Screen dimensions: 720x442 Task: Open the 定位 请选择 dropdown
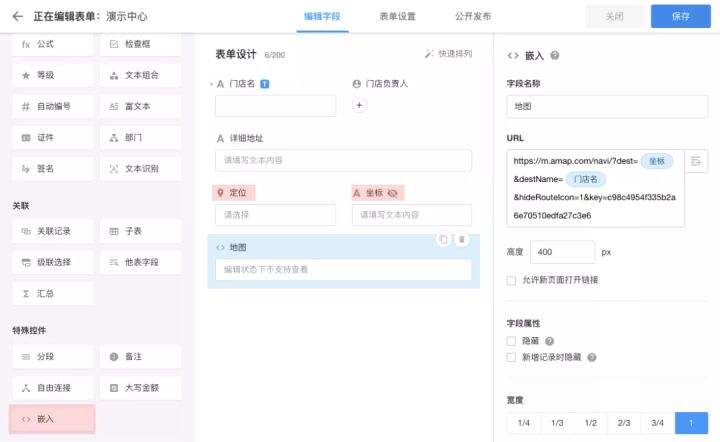click(x=275, y=215)
